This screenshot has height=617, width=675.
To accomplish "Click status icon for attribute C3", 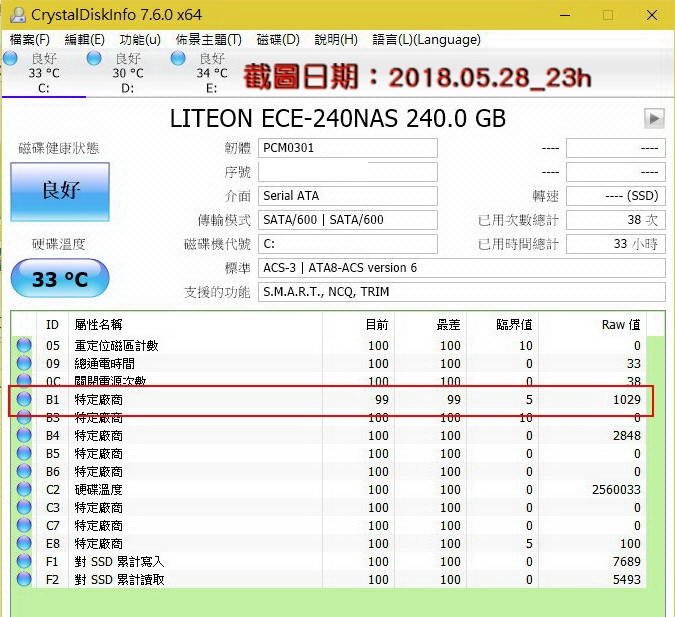I will click(24, 508).
